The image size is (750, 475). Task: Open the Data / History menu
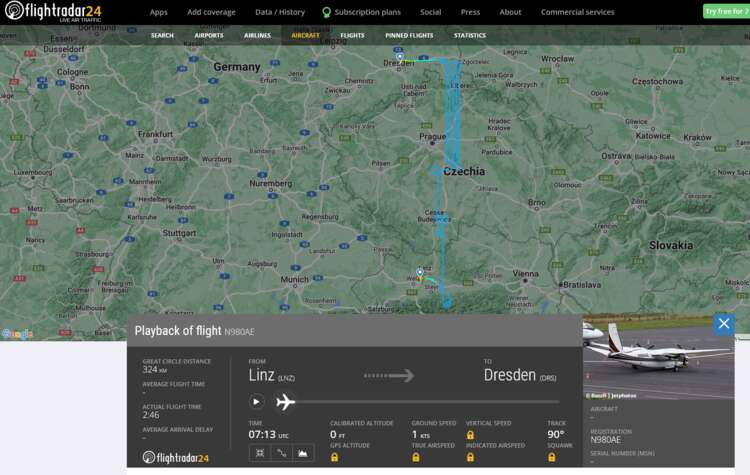pyautogui.click(x=280, y=12)
